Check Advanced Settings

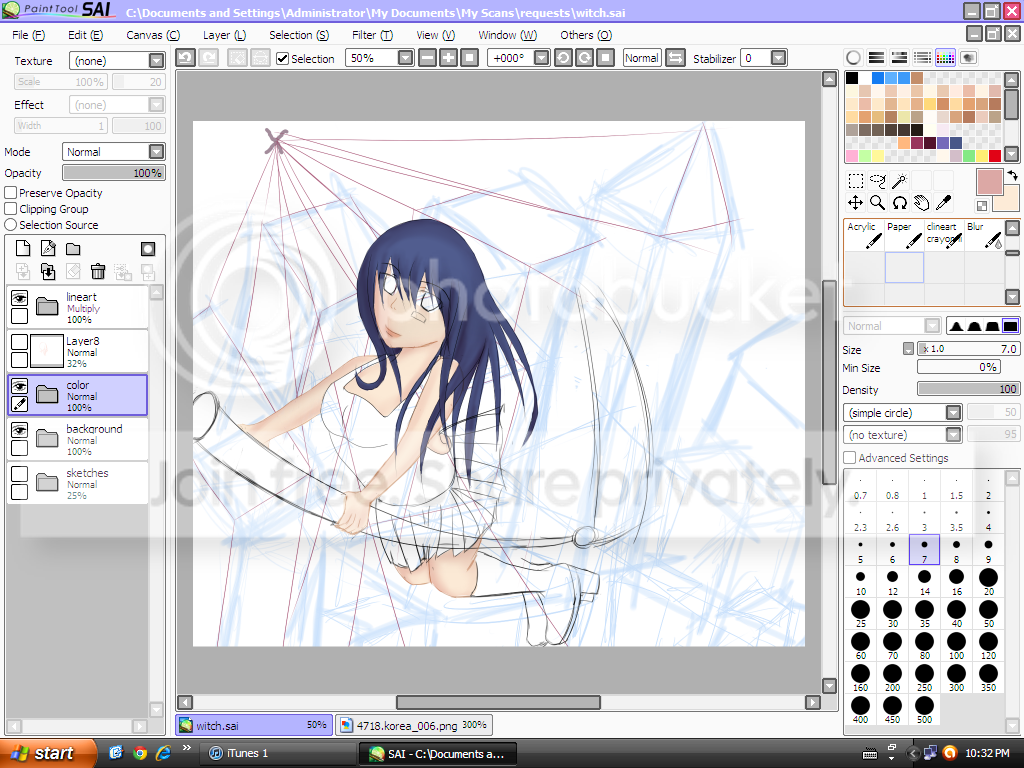click(x=850, y=458)
